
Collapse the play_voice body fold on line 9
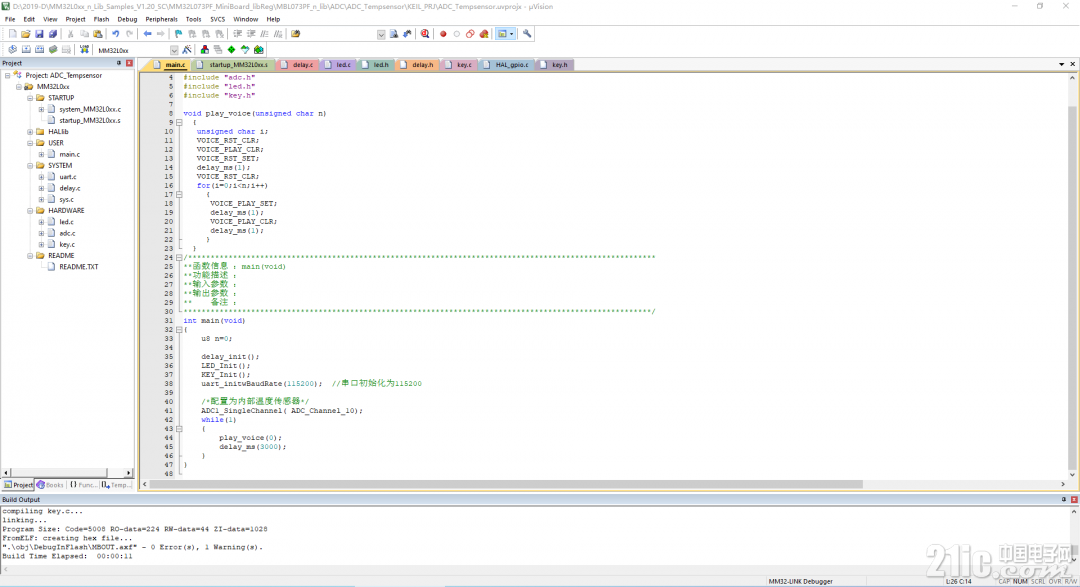pyautogui.click(x=179, y=123)
